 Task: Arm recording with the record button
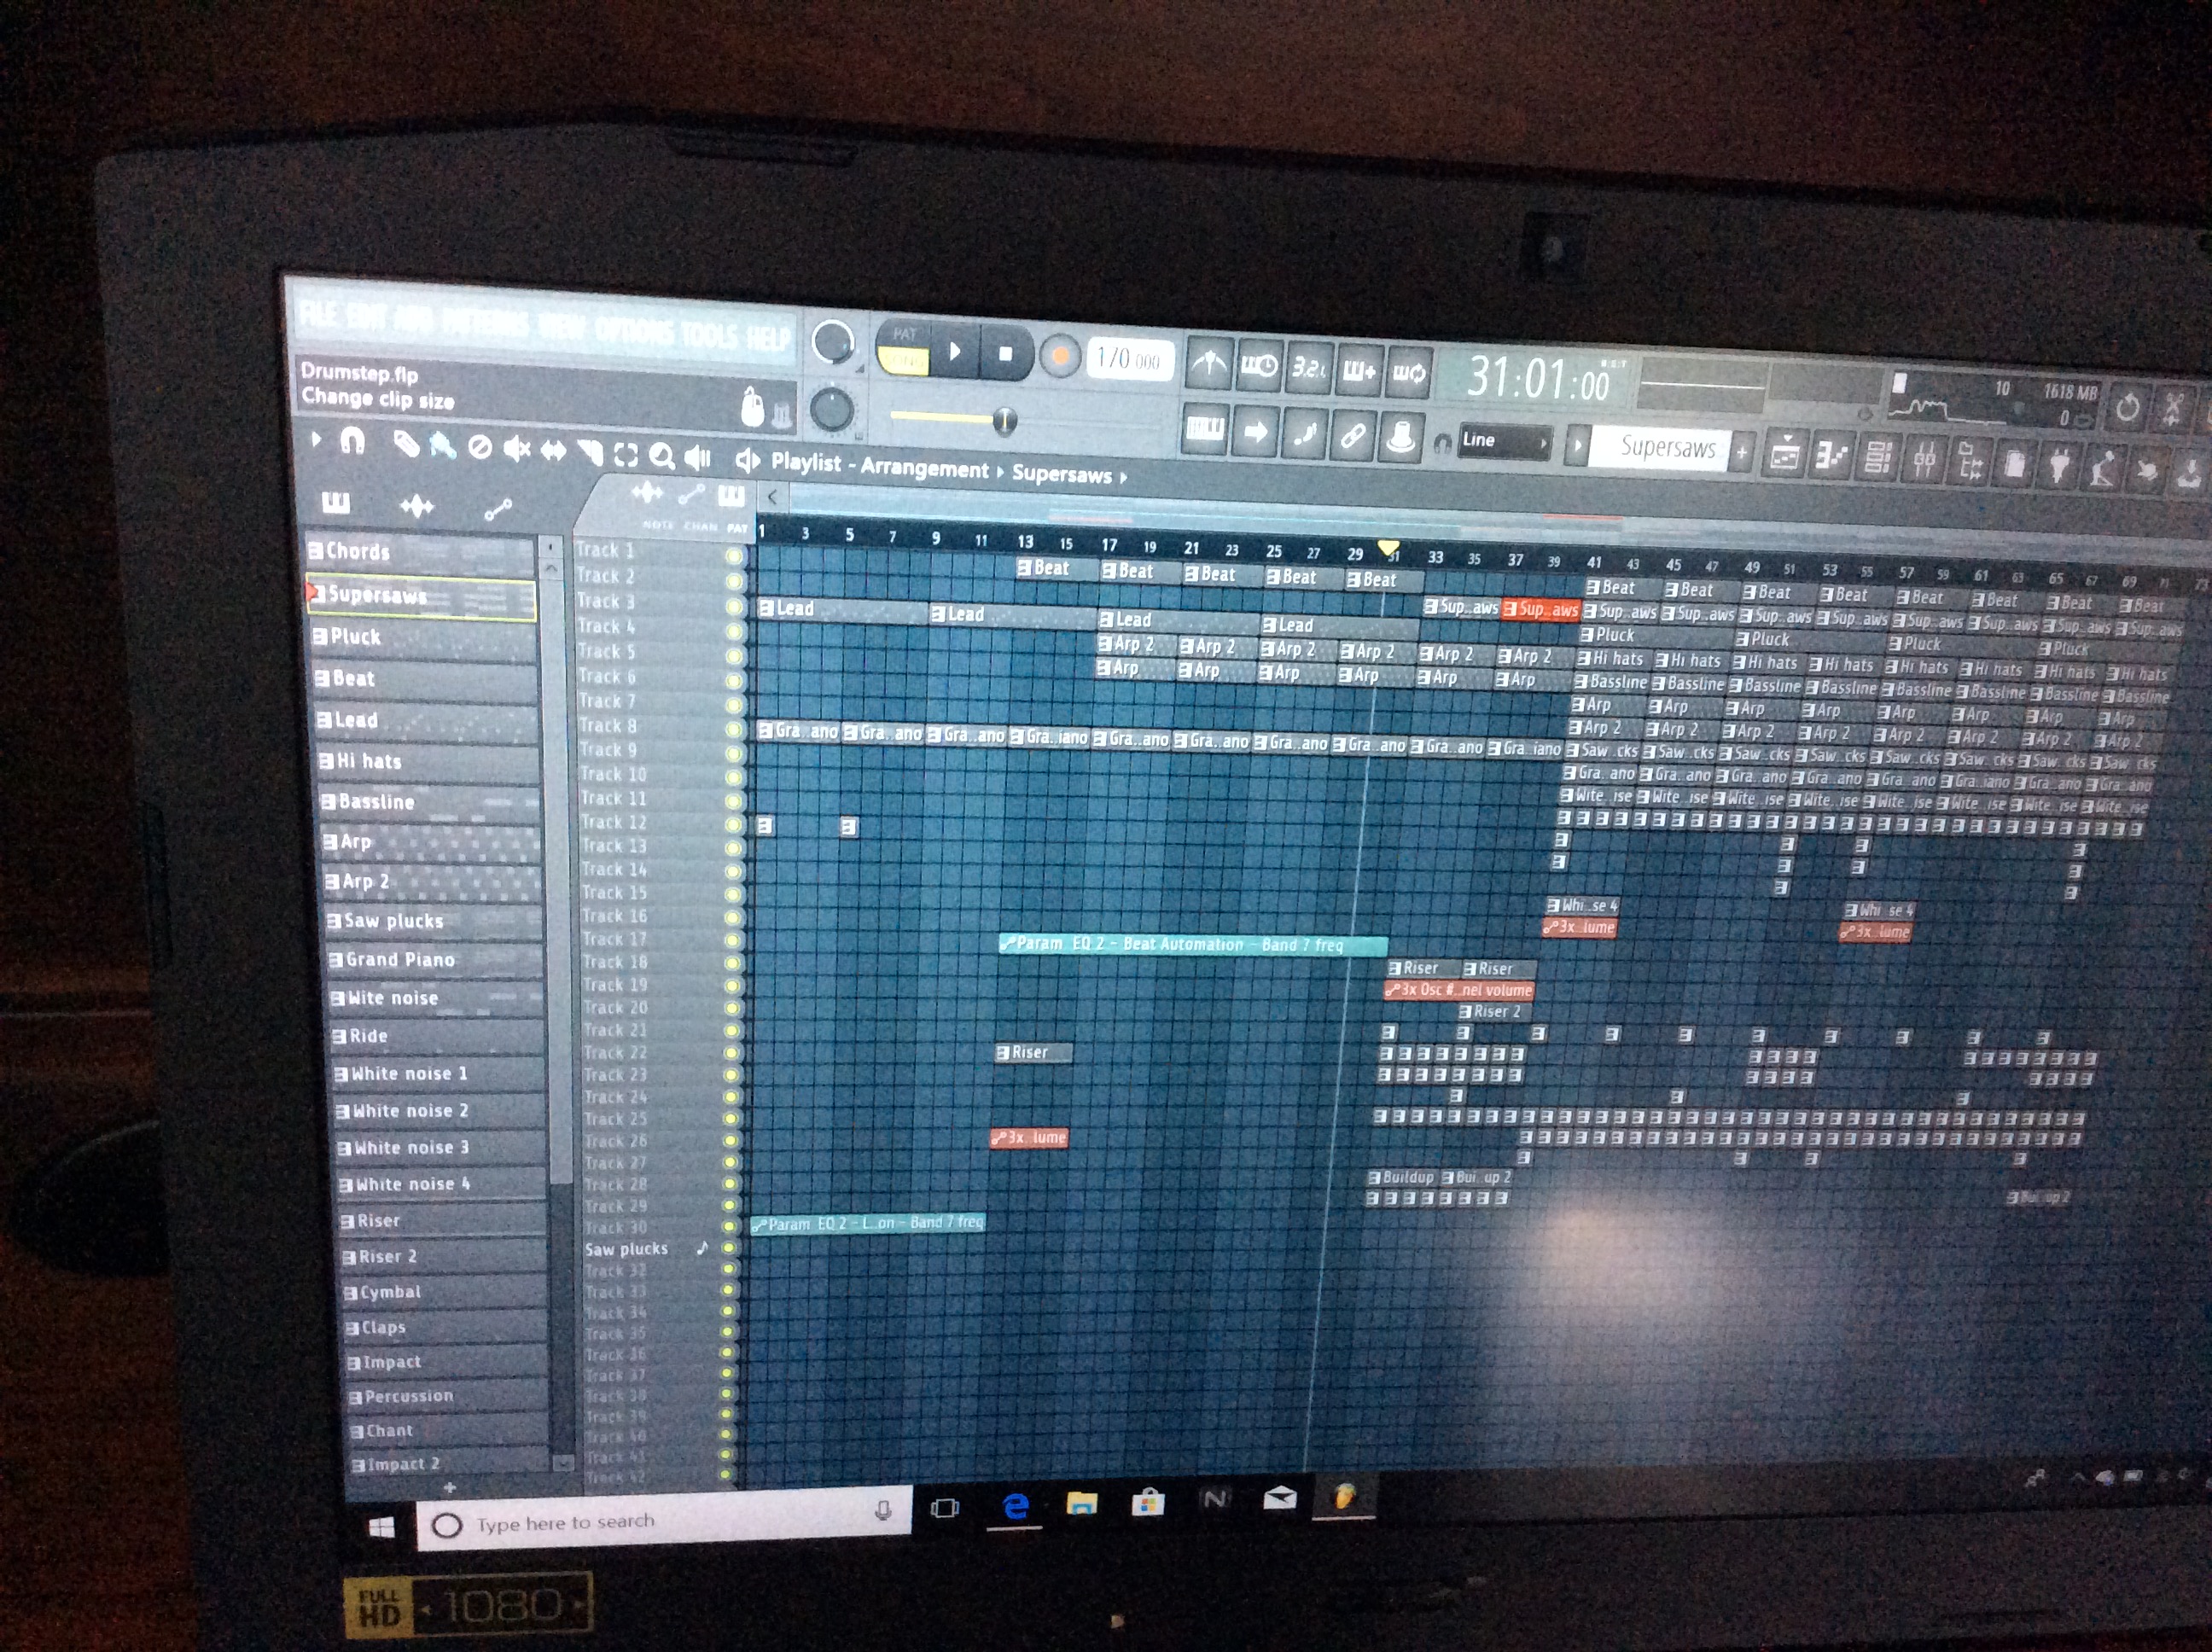(x=1060, y=356)
